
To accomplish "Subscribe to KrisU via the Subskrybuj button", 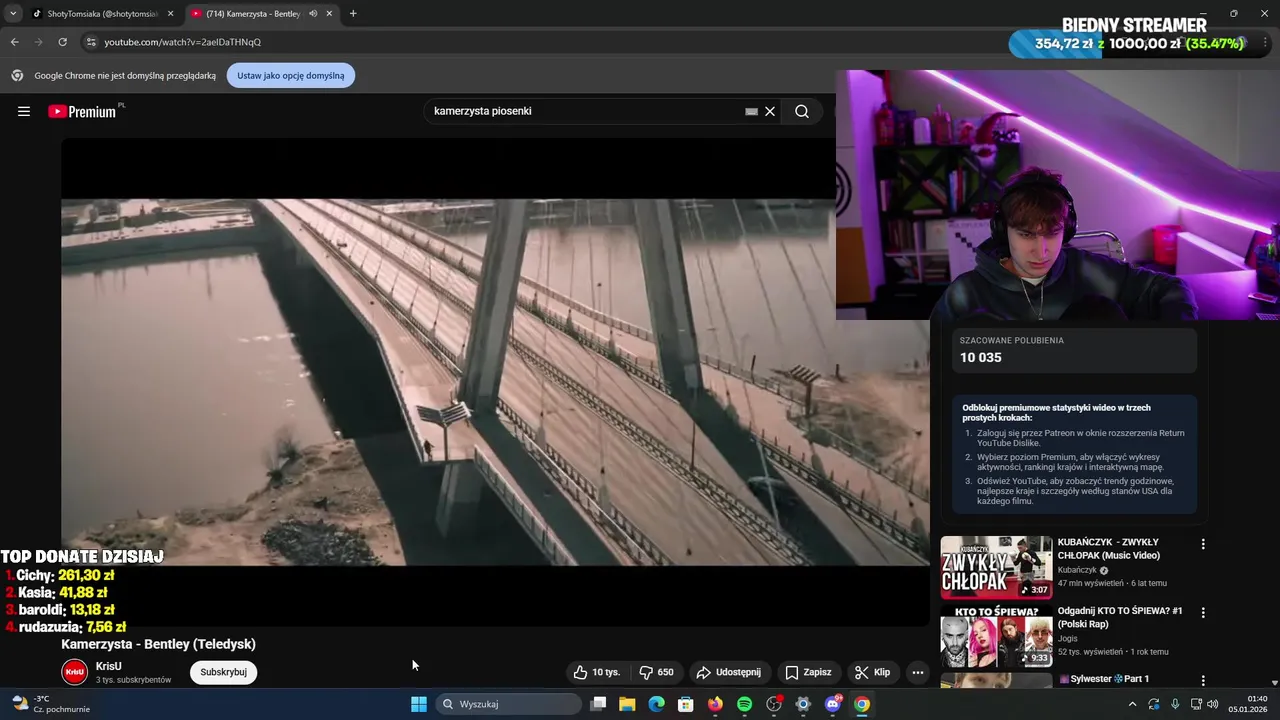I will point(223,672).
